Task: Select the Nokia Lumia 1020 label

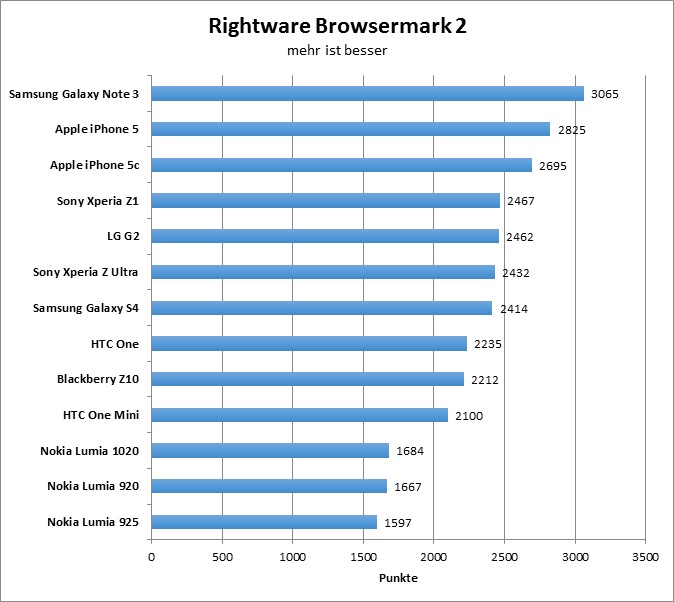Action: pos(90,451)
